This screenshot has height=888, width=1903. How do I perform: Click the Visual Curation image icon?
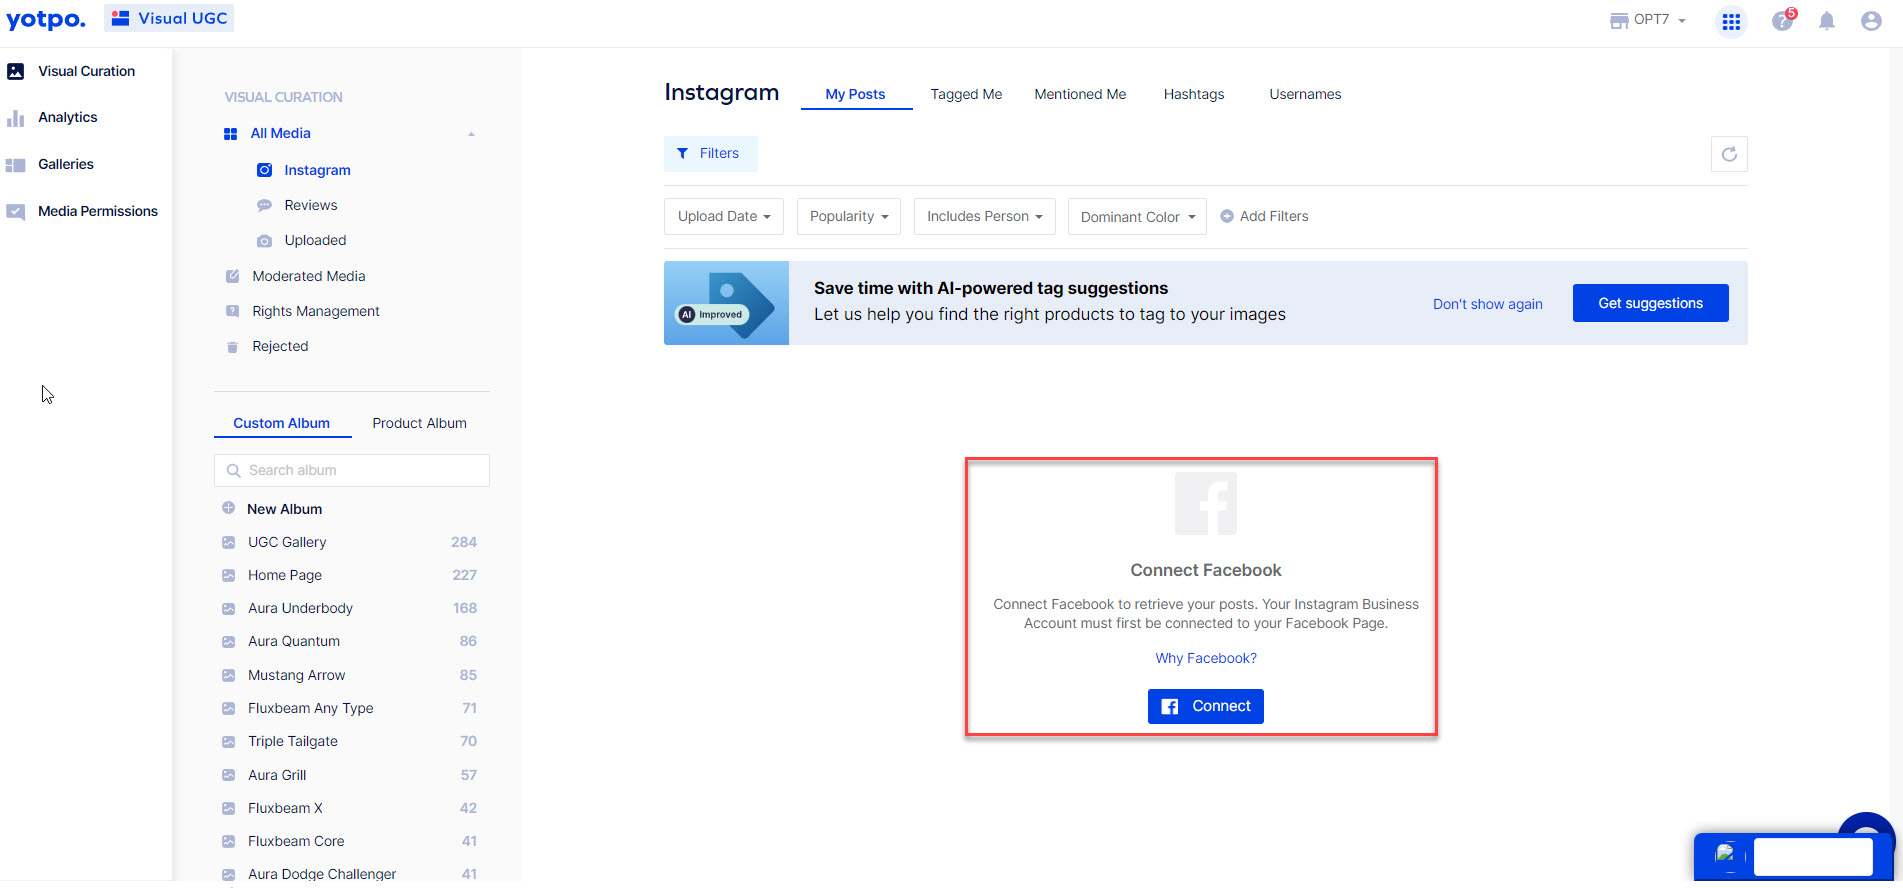pos(16,71)
